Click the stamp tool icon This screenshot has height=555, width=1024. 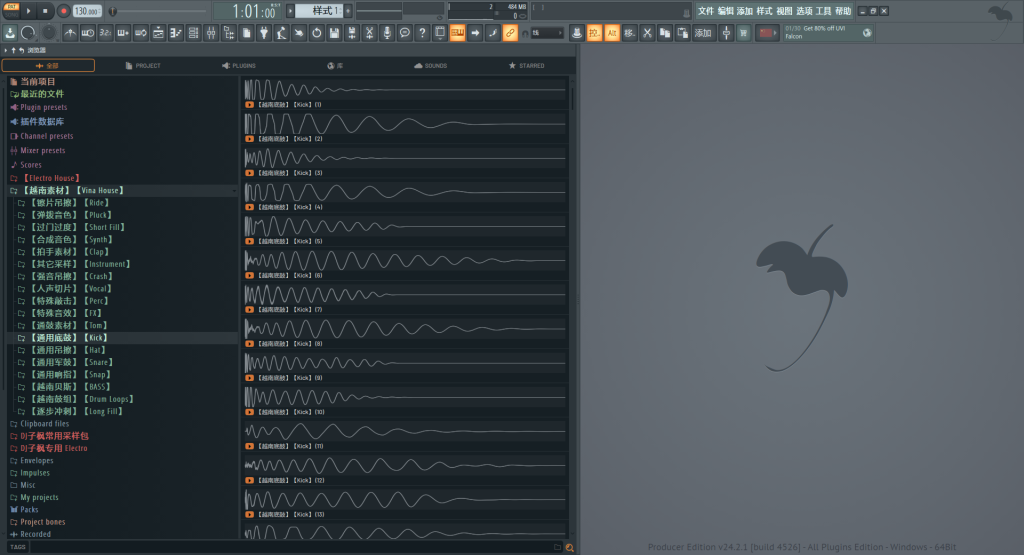(x=577, y=33)
